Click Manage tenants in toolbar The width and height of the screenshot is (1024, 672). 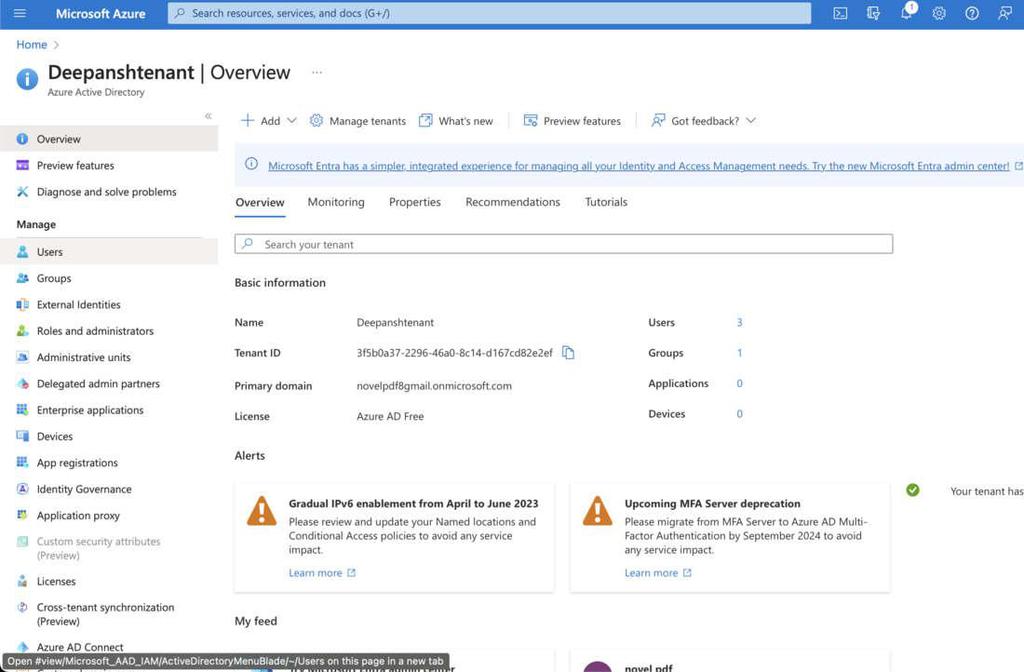pyautogui.click(x=358, y=121)
